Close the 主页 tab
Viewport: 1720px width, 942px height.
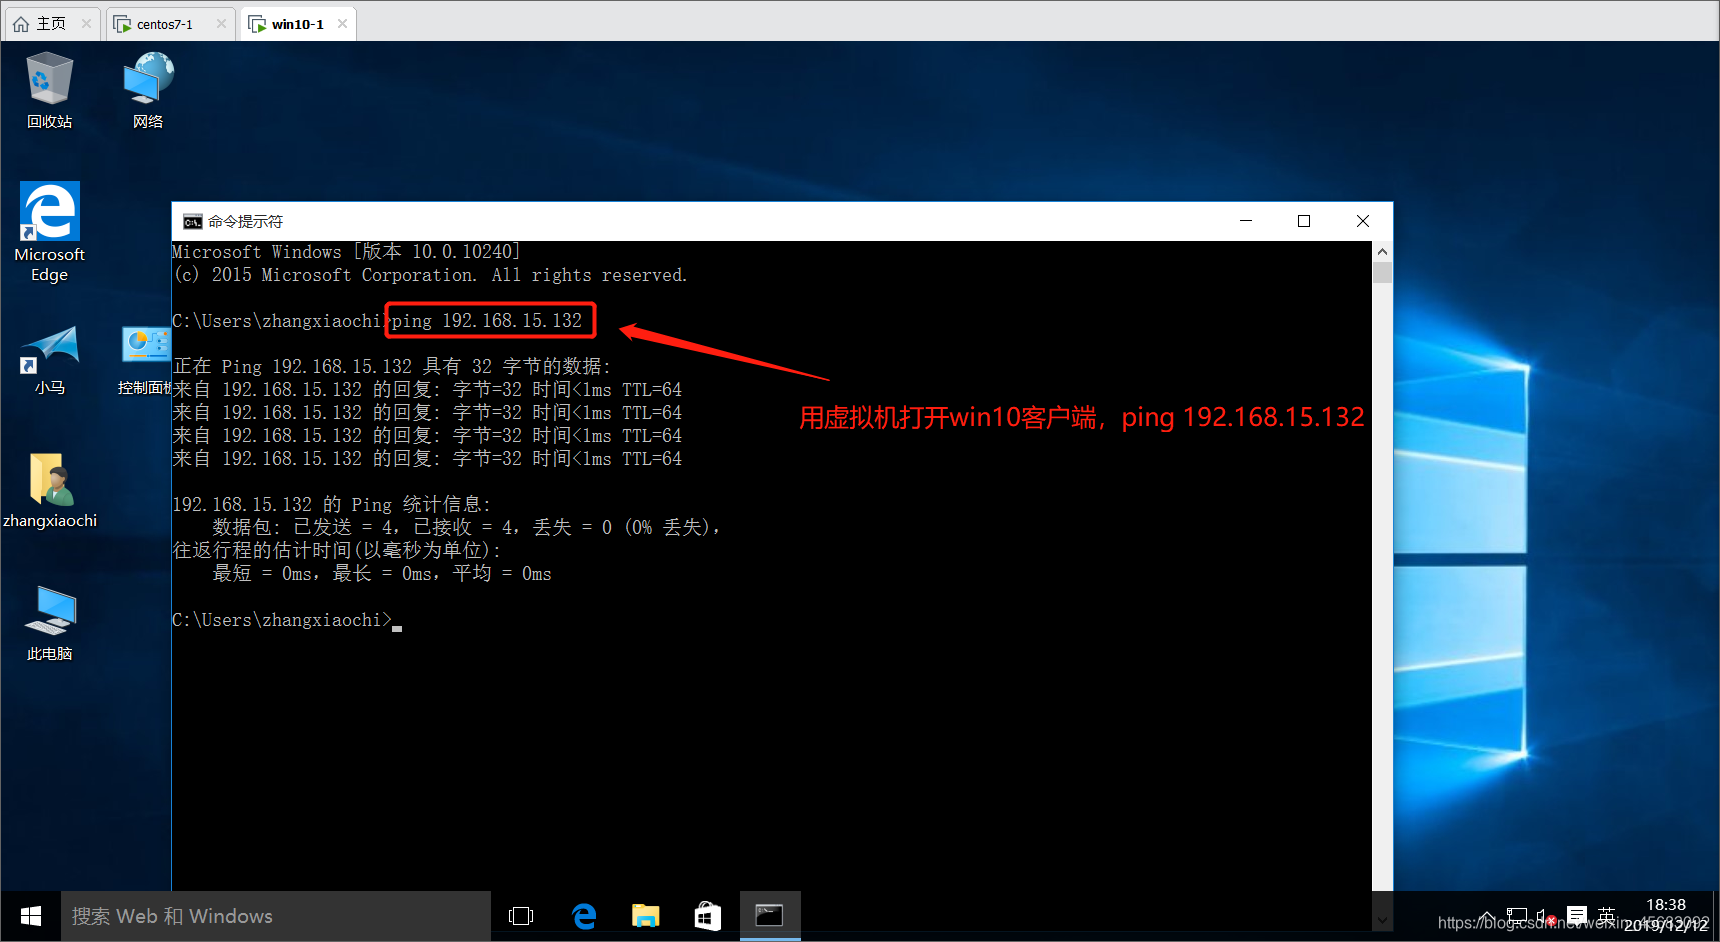(x=86, y=24)
